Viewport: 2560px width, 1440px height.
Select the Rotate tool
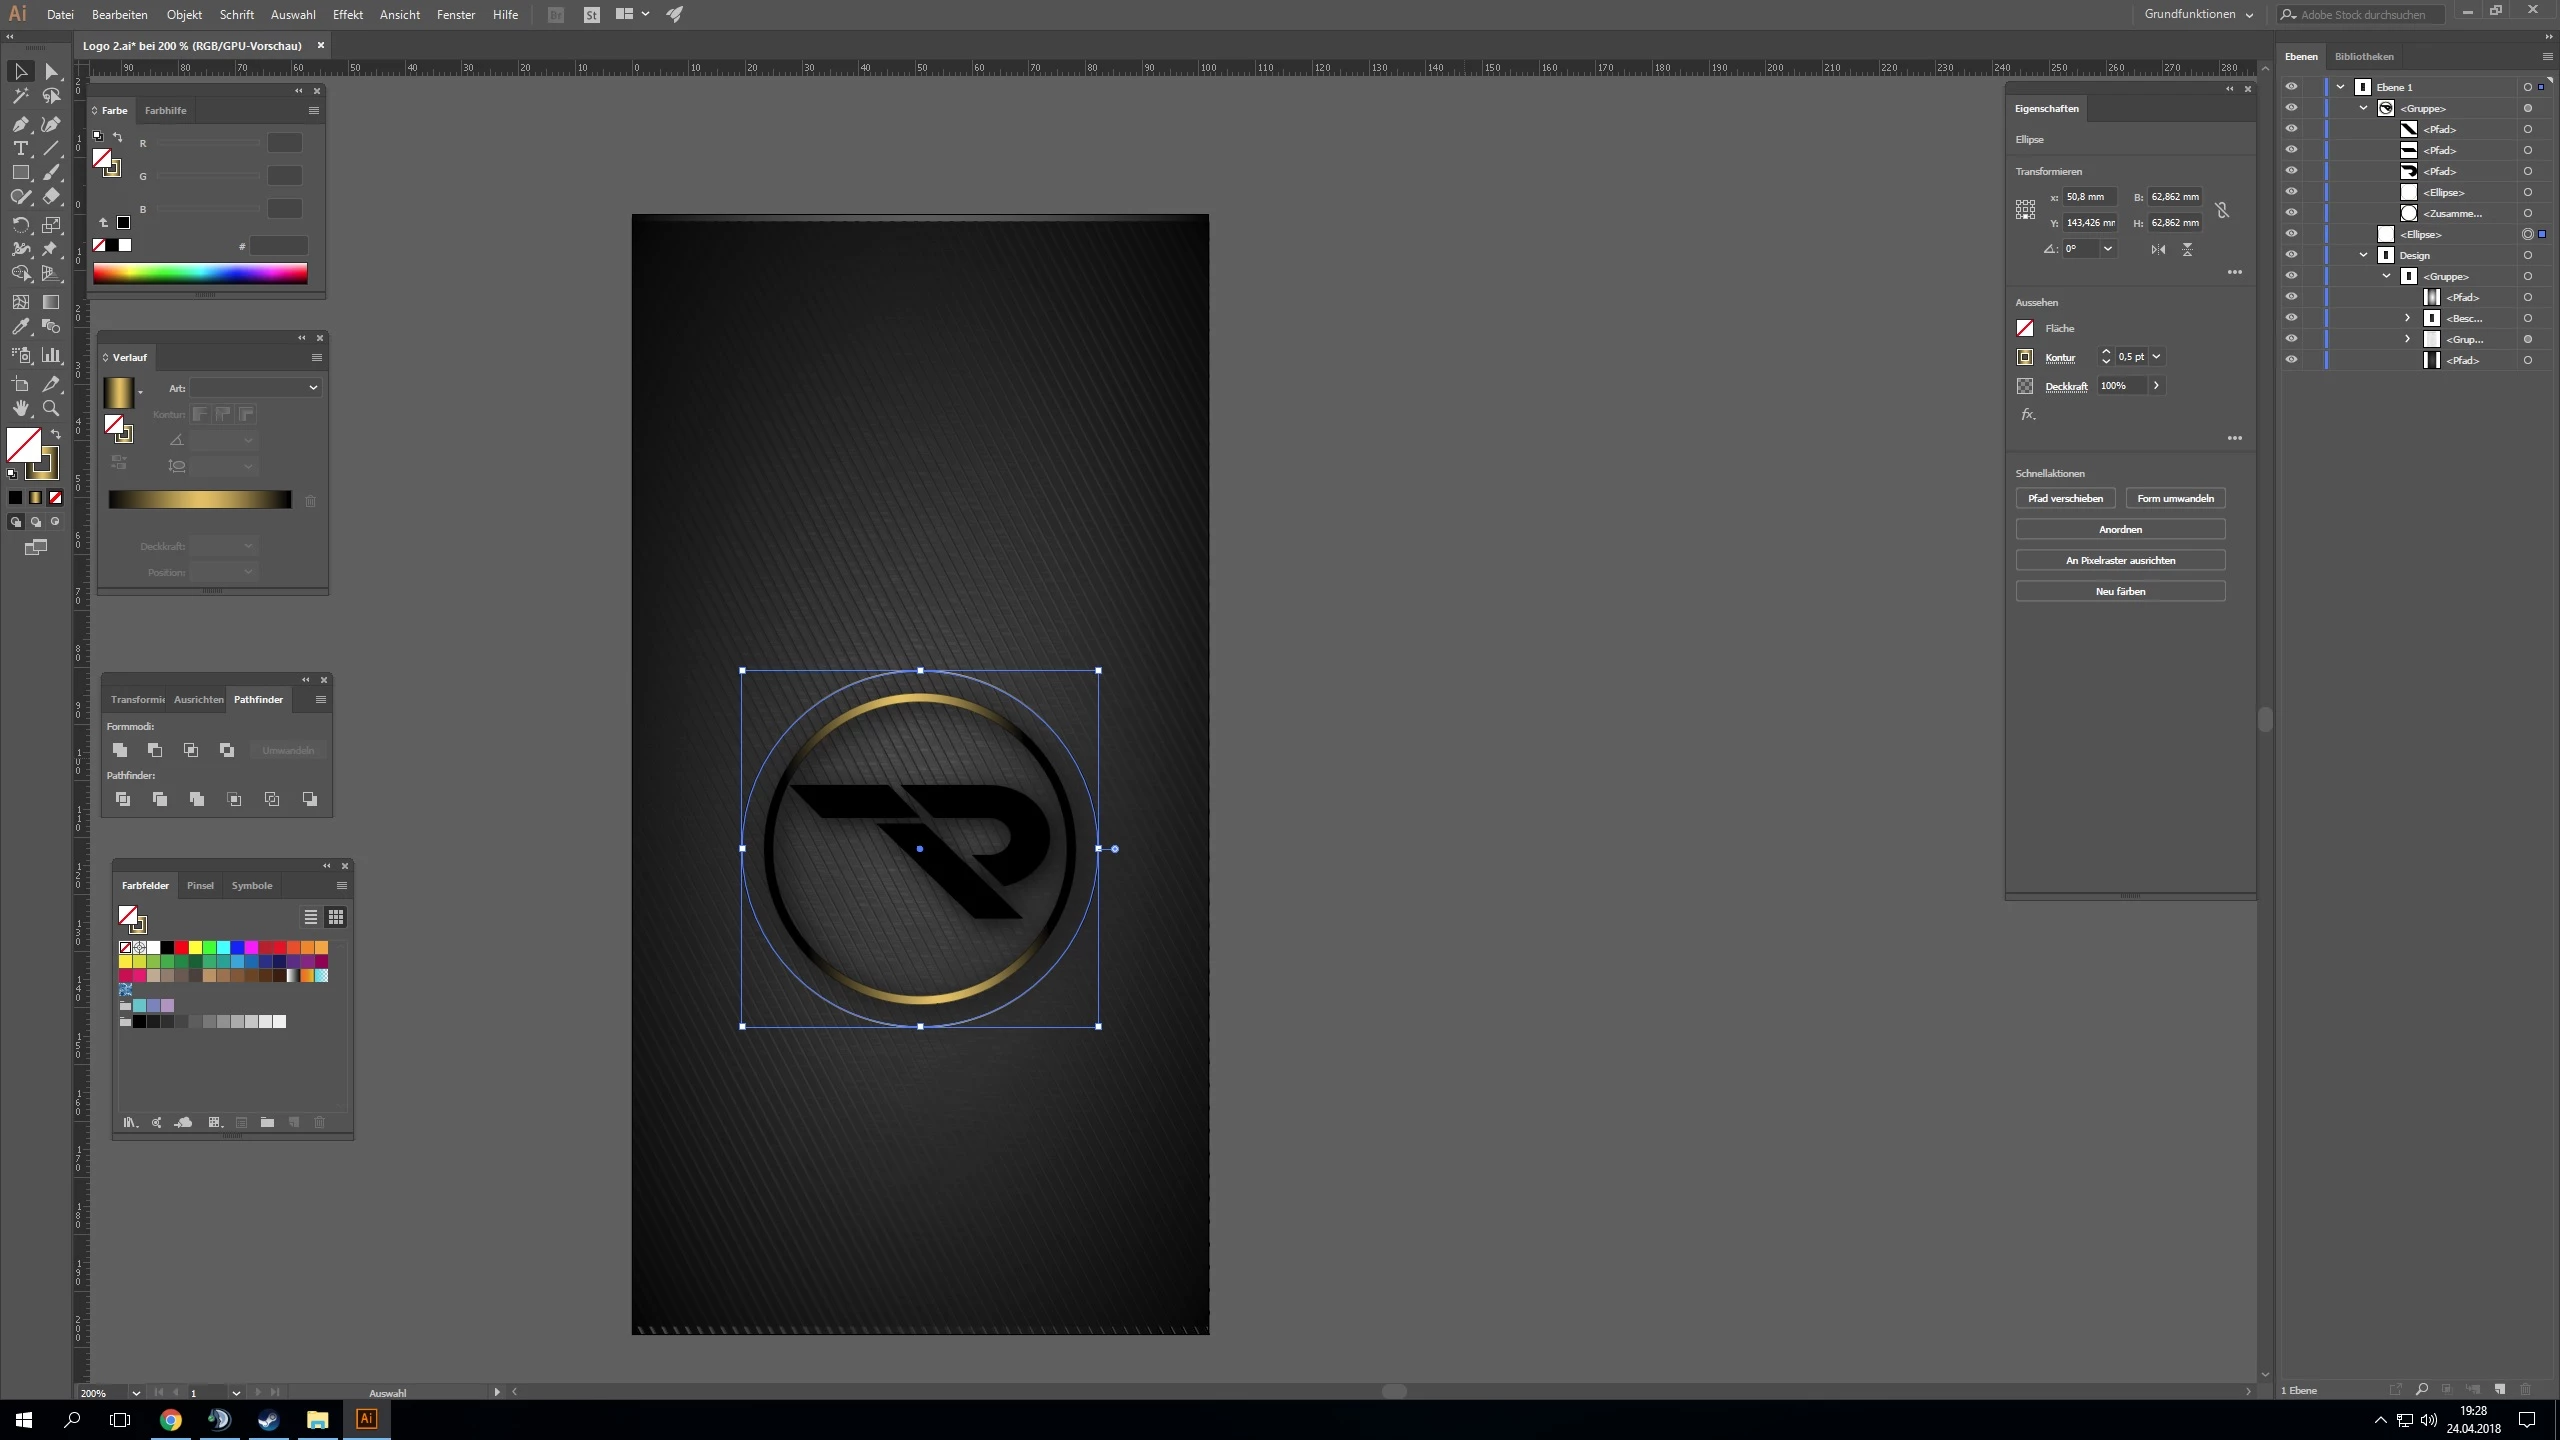point(20,225)
